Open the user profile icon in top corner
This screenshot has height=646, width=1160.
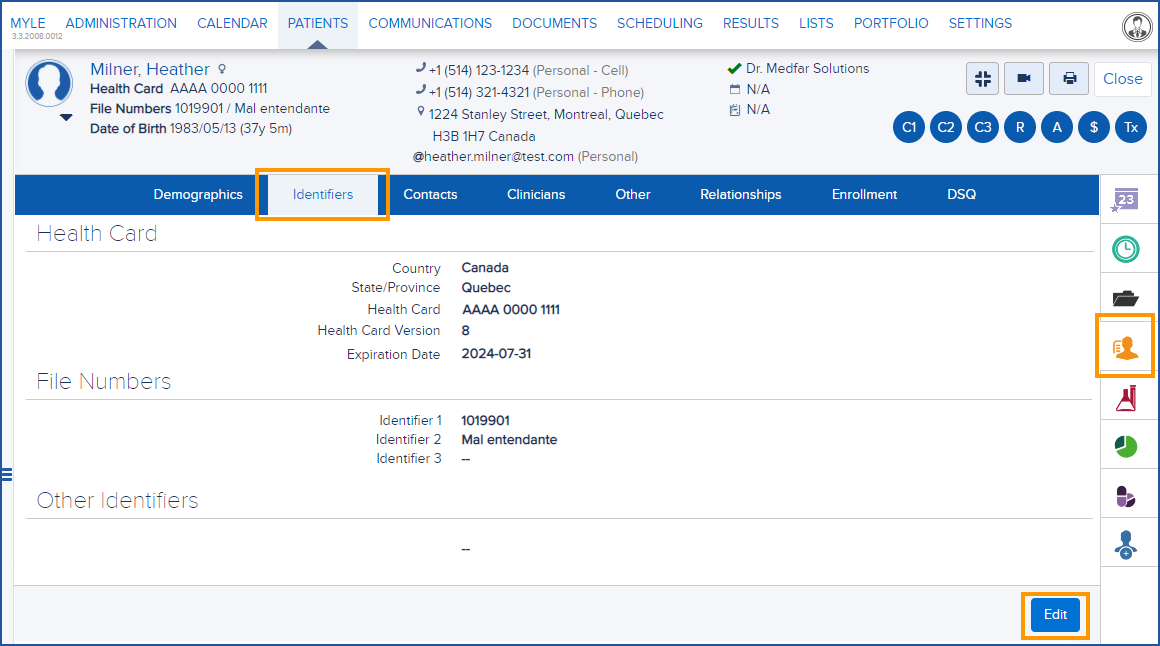tap(1137, 26)
